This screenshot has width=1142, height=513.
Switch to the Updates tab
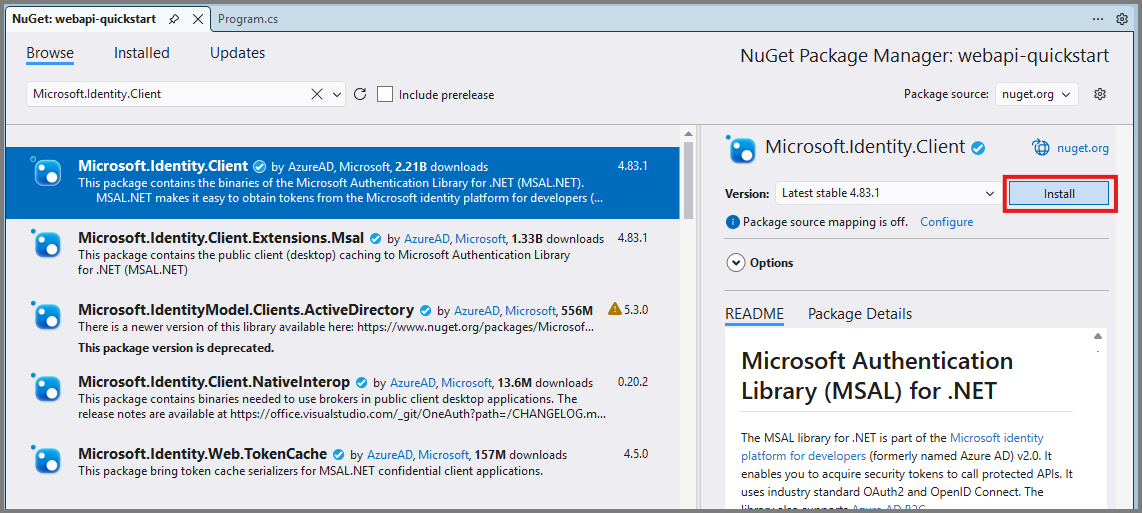[x=237, y=53]
